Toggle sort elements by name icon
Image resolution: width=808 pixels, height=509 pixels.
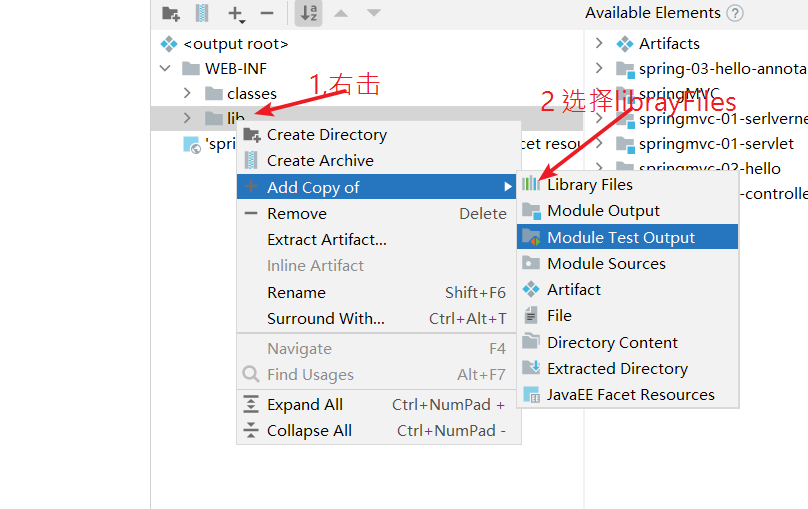[x=308, y=13]
